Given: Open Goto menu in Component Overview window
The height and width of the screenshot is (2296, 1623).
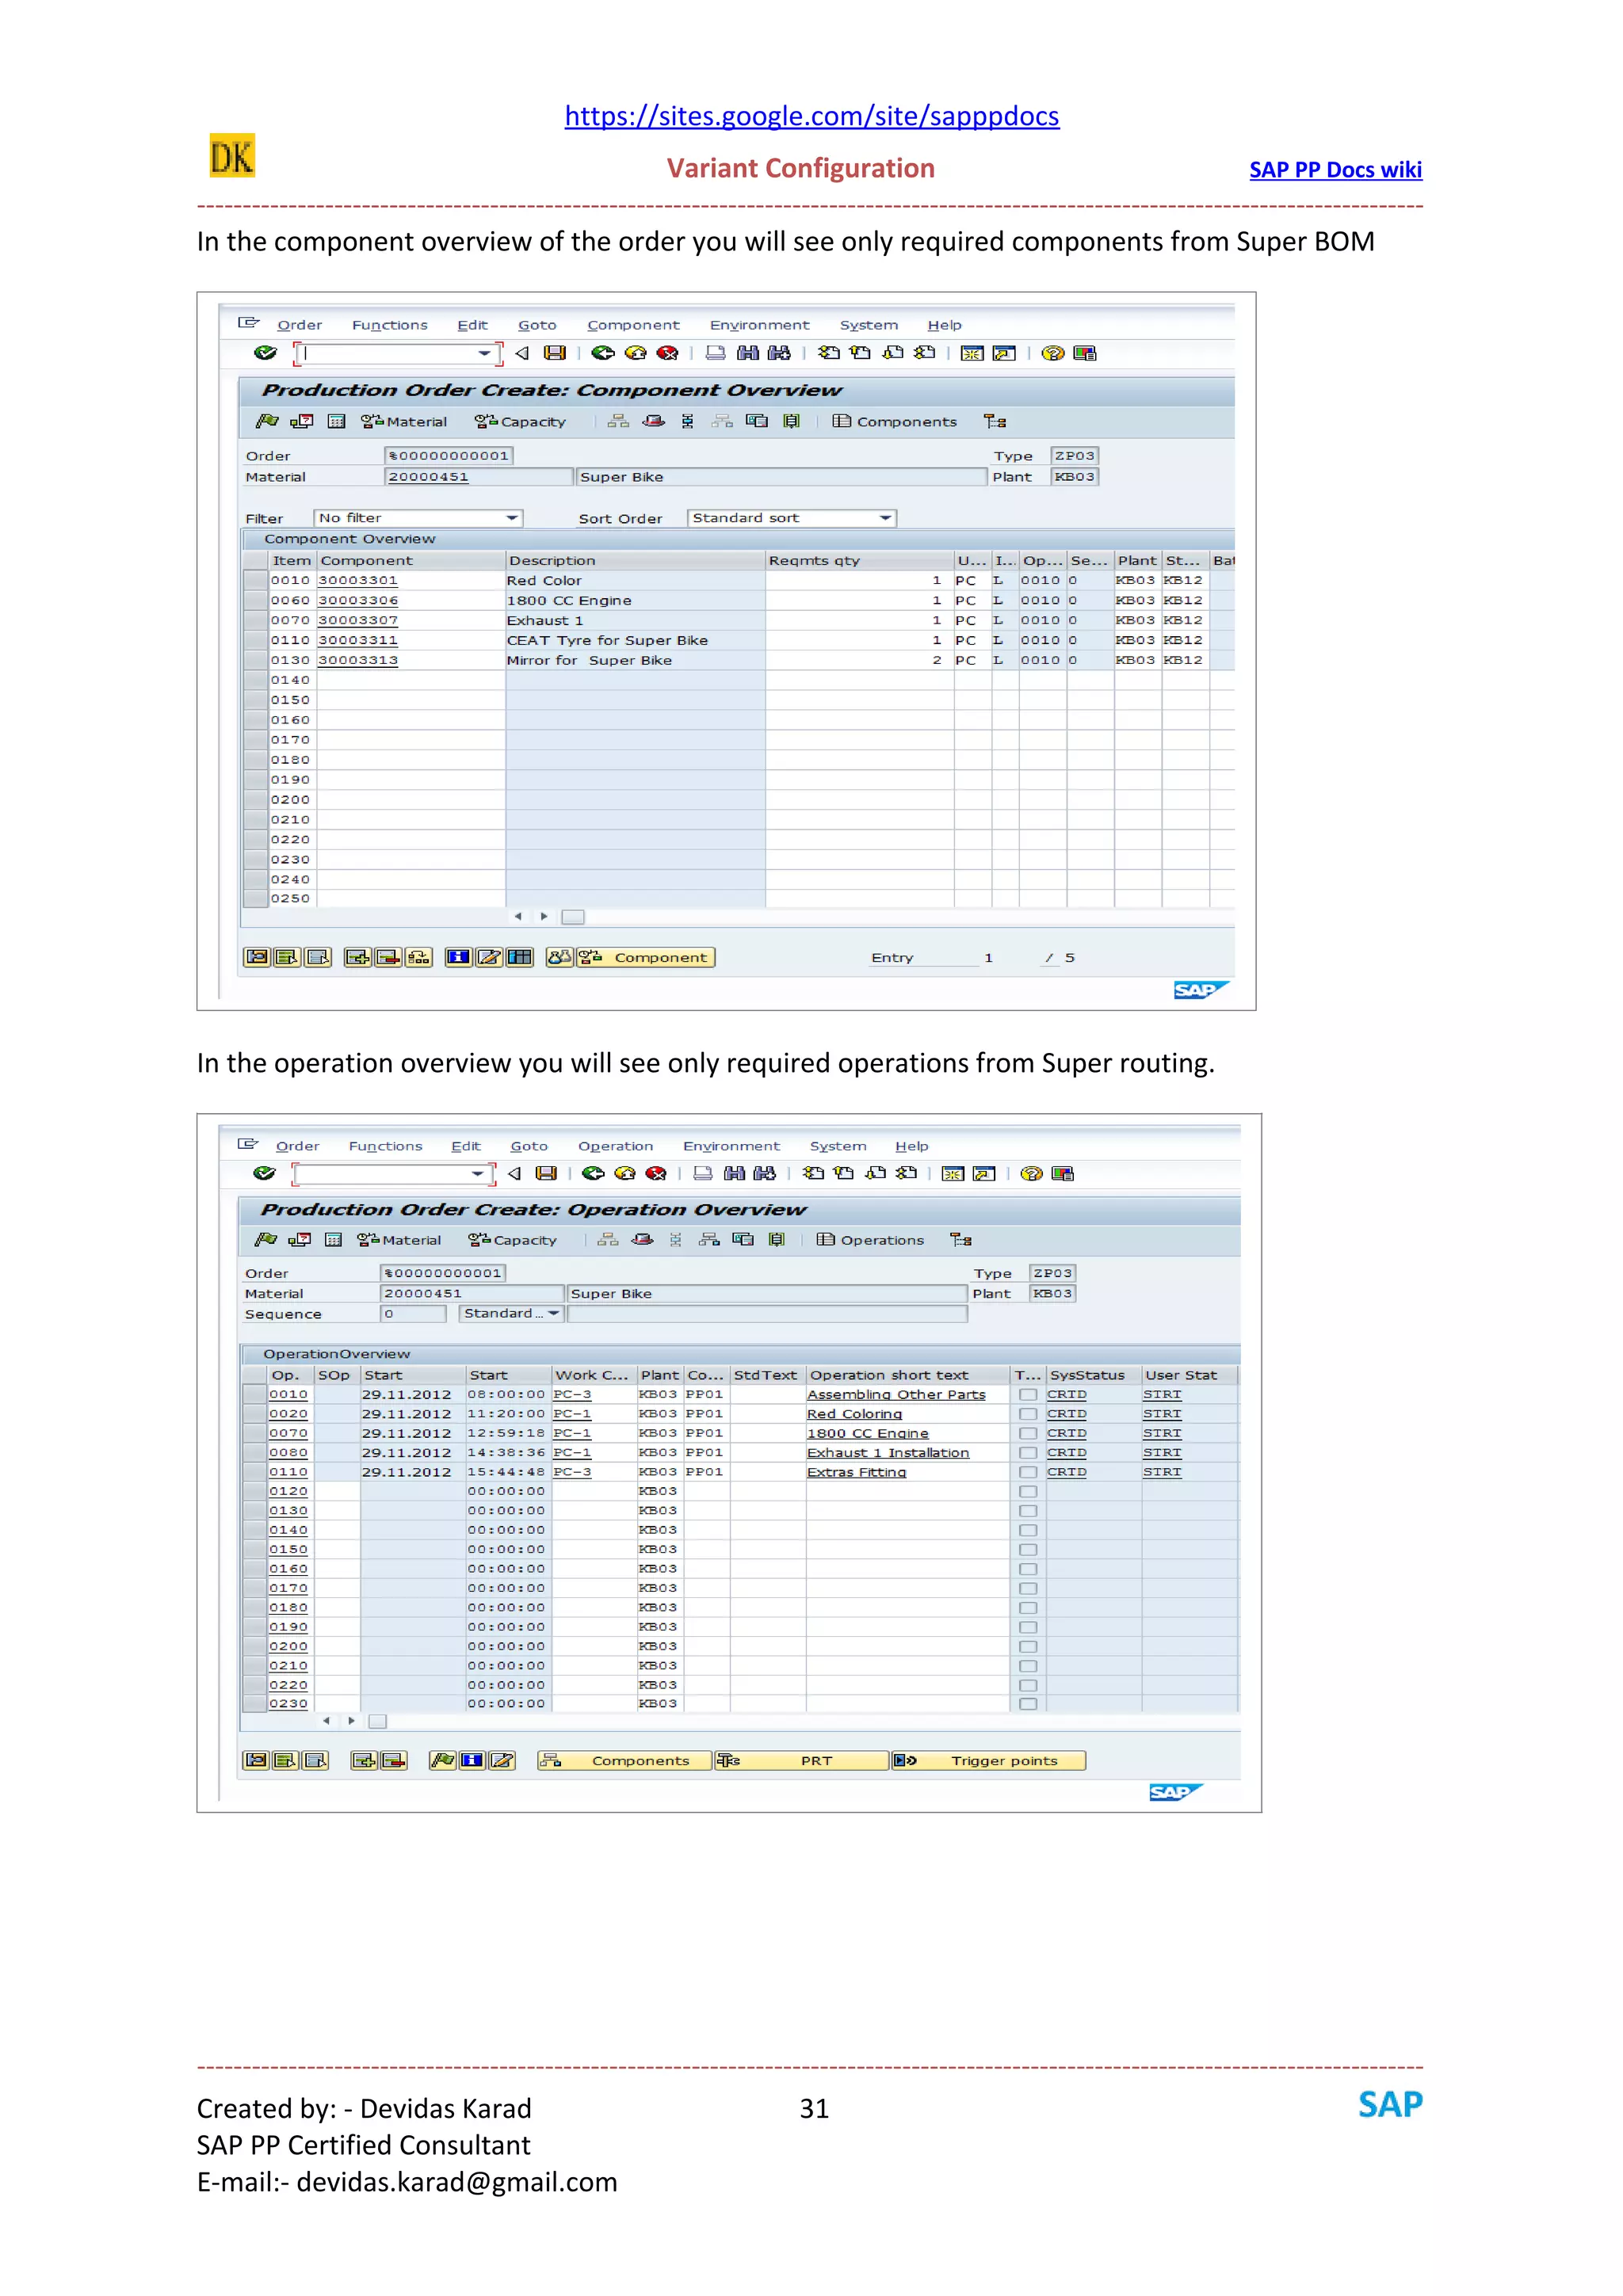Looking at the screenshot, I should [x=537, y=325].
